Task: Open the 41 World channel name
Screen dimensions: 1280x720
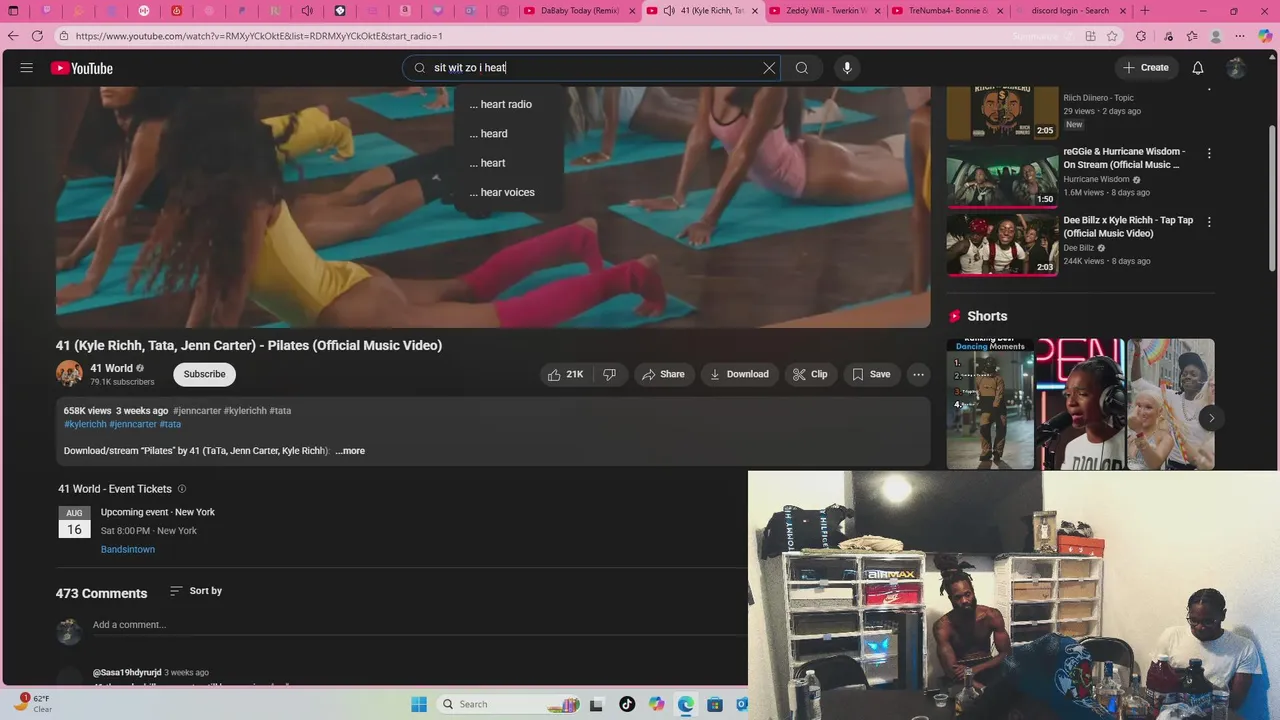Action: click(x=111, y=368)
